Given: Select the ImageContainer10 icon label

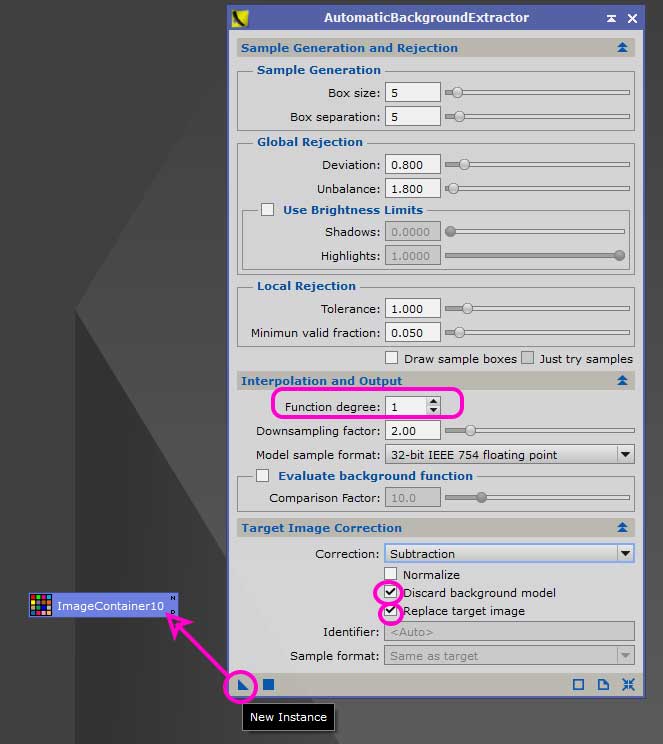Looking at the screenshot, I should click(x=110, y=606).
